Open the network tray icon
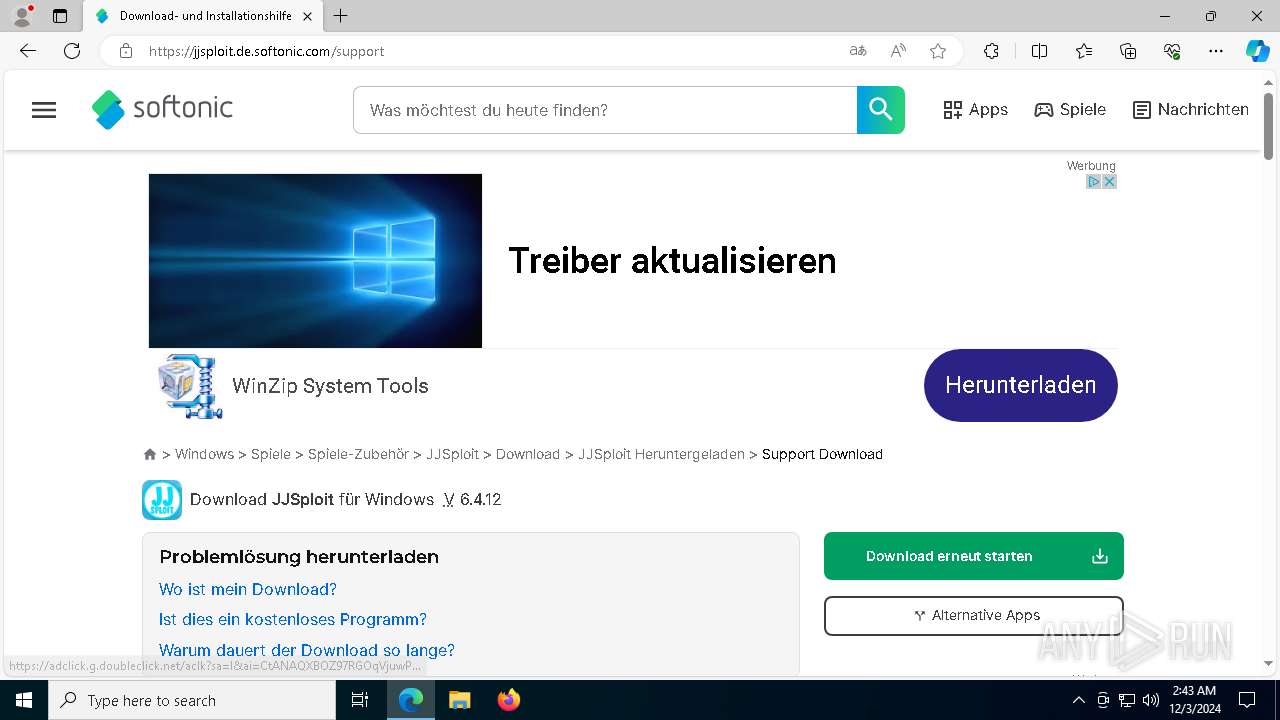Viewport: 1280px width, 720px height. (x=1127, y=700)
